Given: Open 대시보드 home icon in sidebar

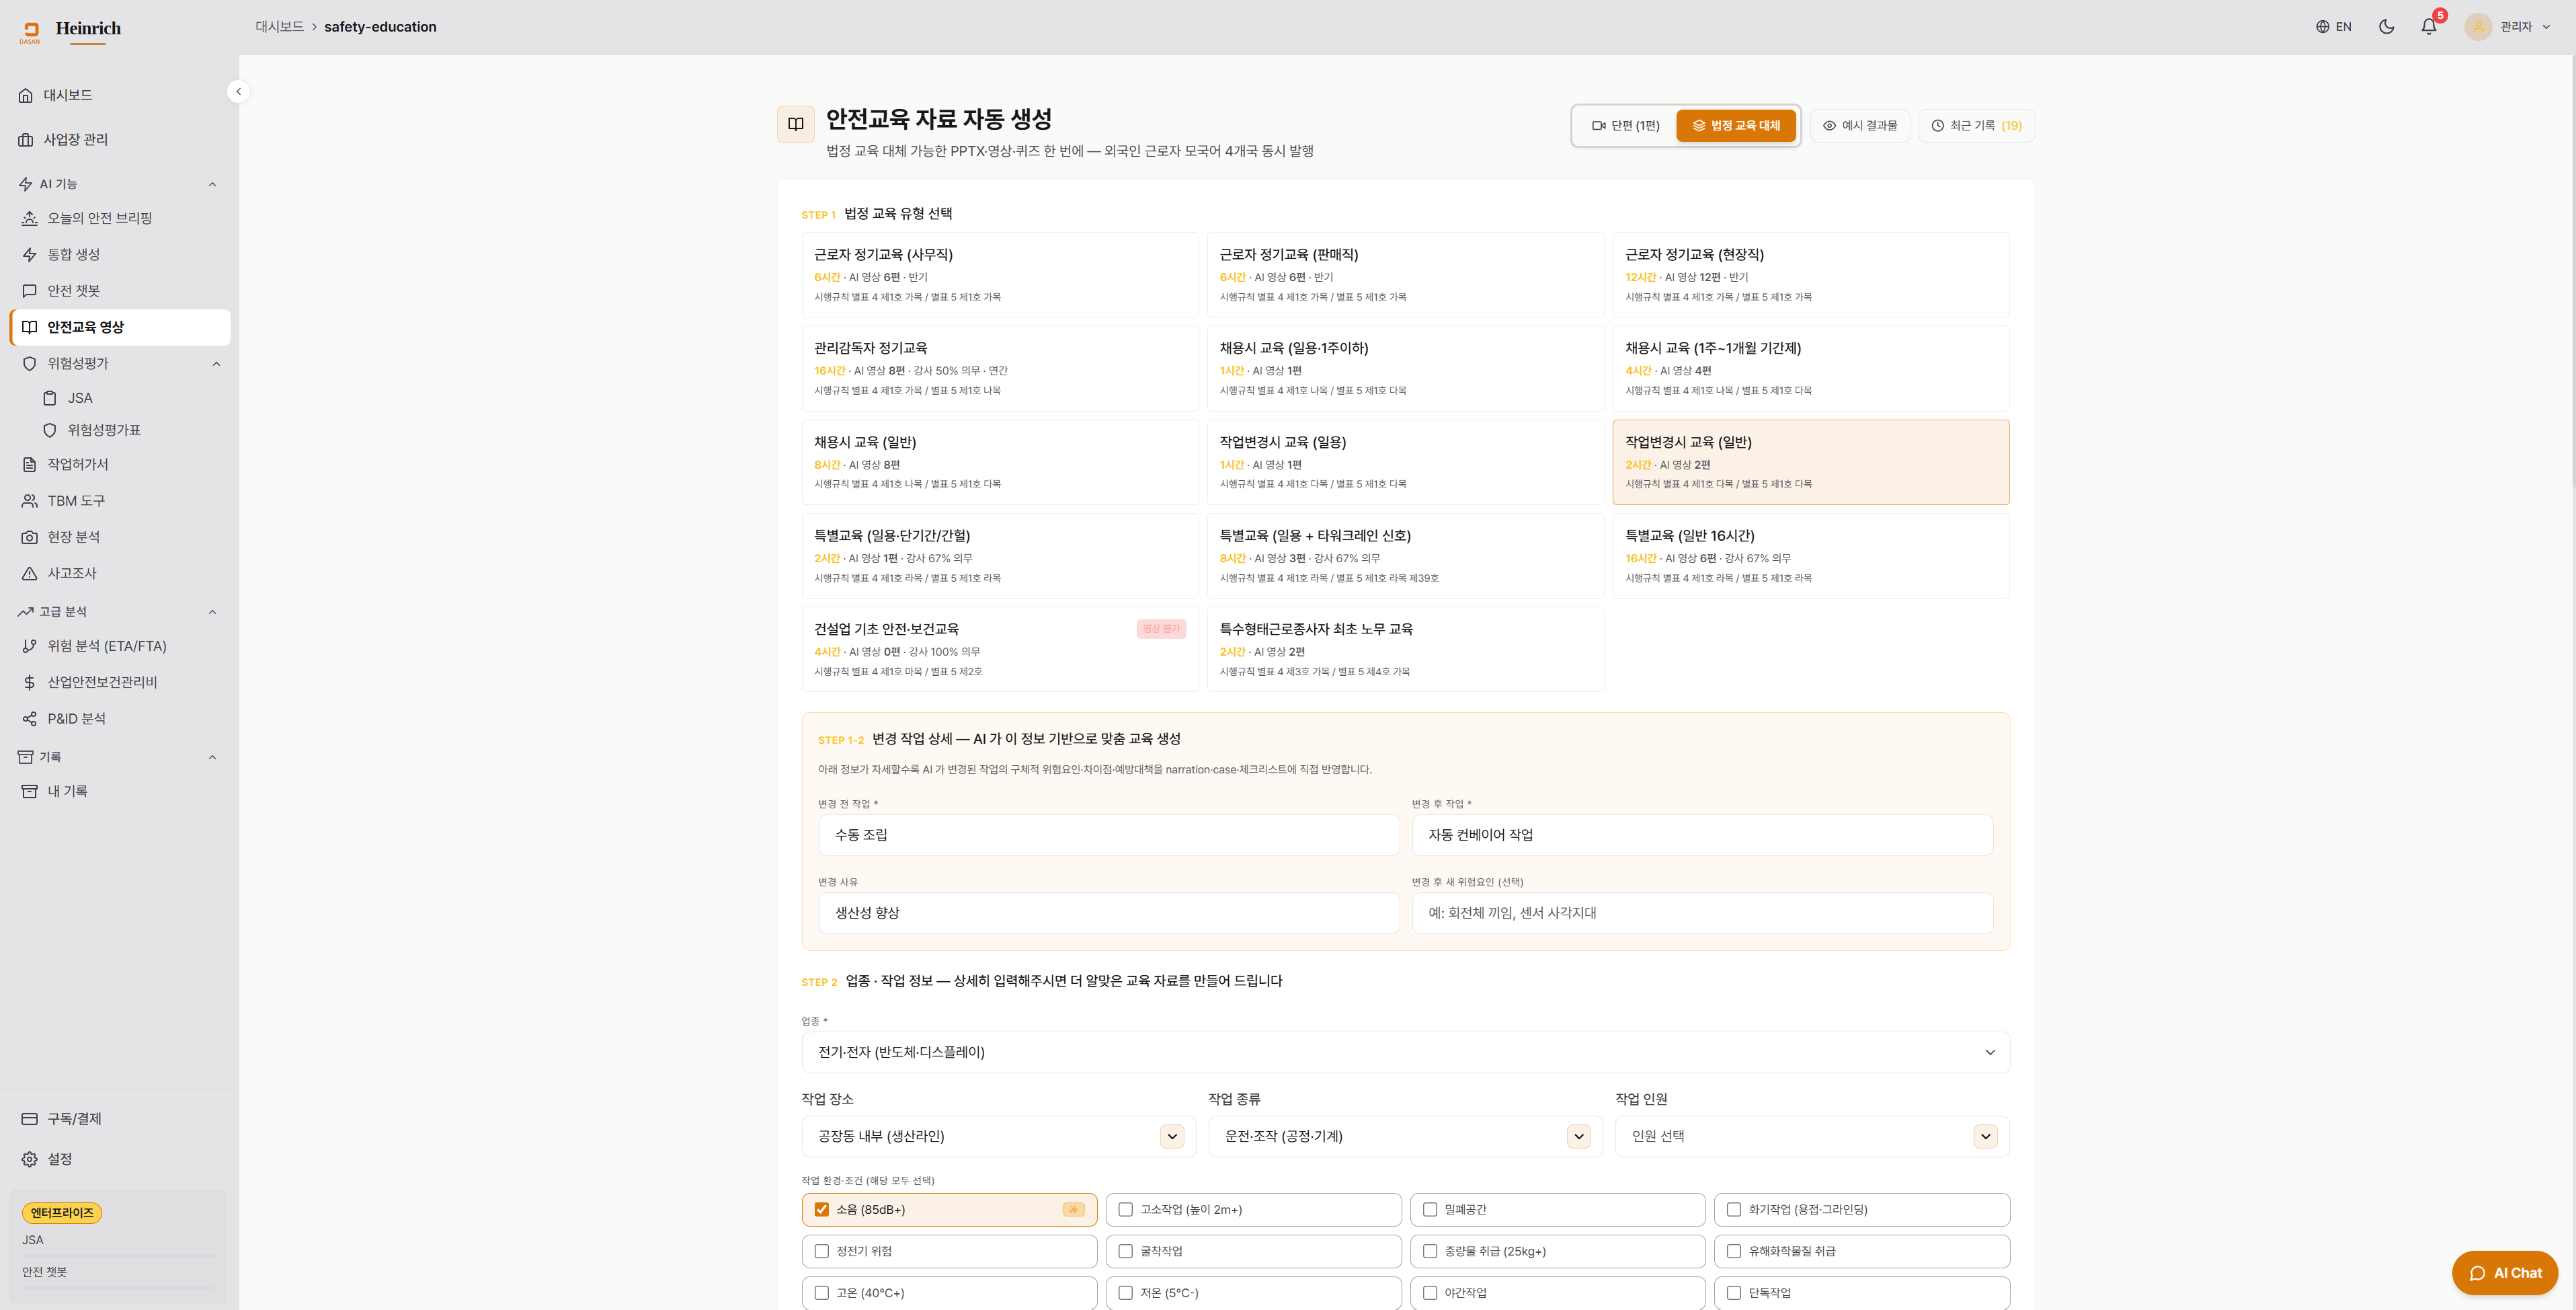Looking at the screenshot, I should point(26,95).
